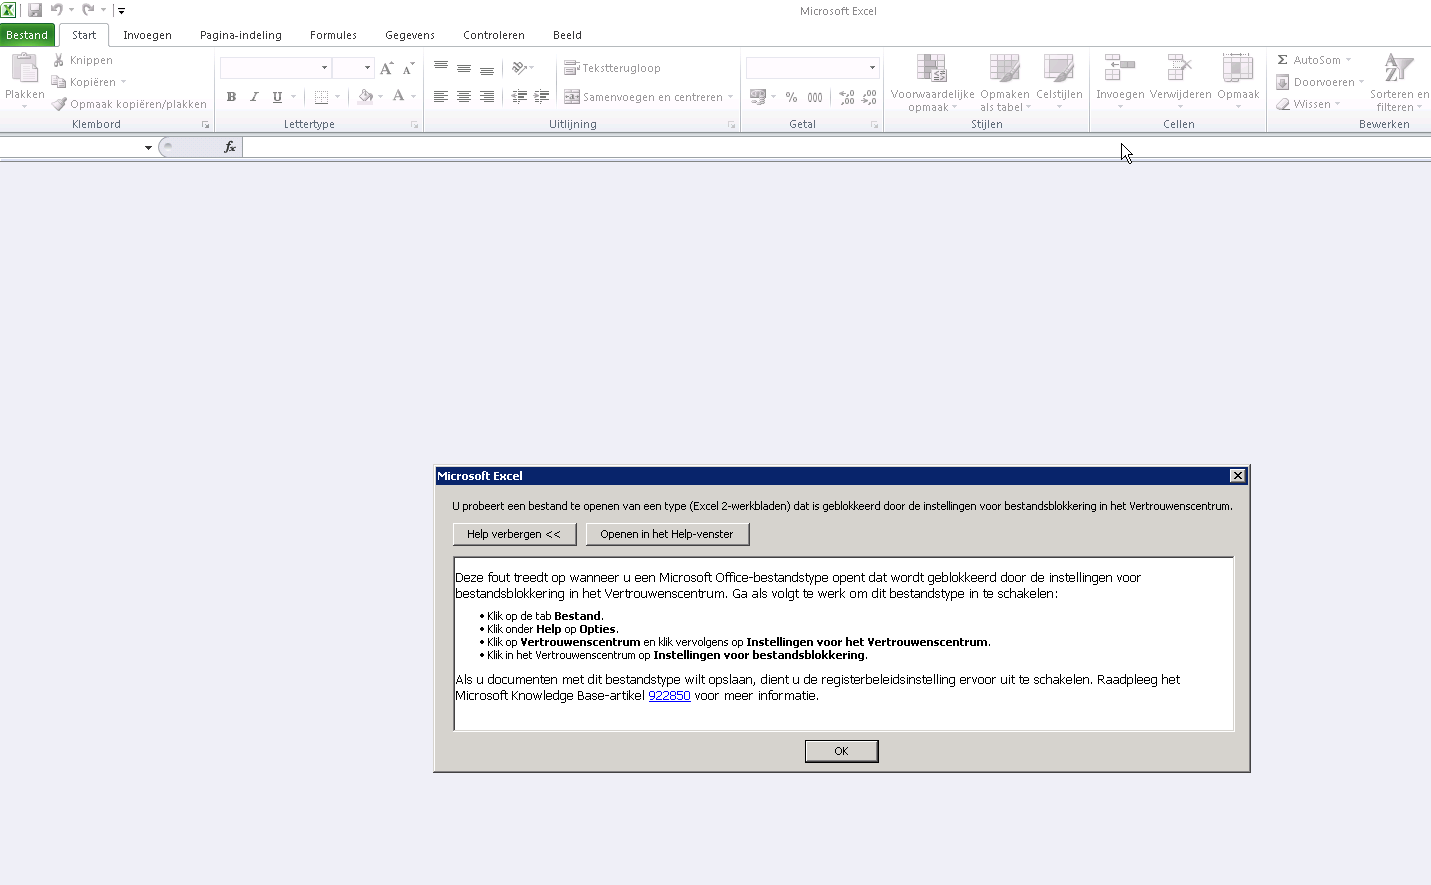This screenshot has width=1431, height=885.
Task: Open Doorvoeren fill menu
Action: click(1318, 82)
